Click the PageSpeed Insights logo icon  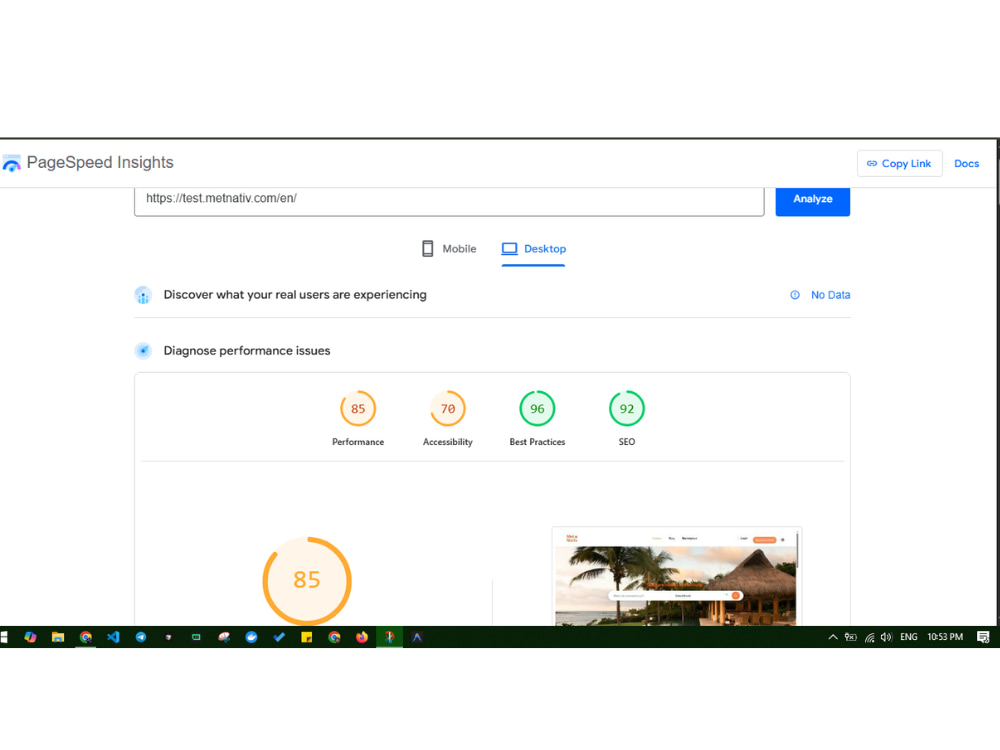point(11,163)
